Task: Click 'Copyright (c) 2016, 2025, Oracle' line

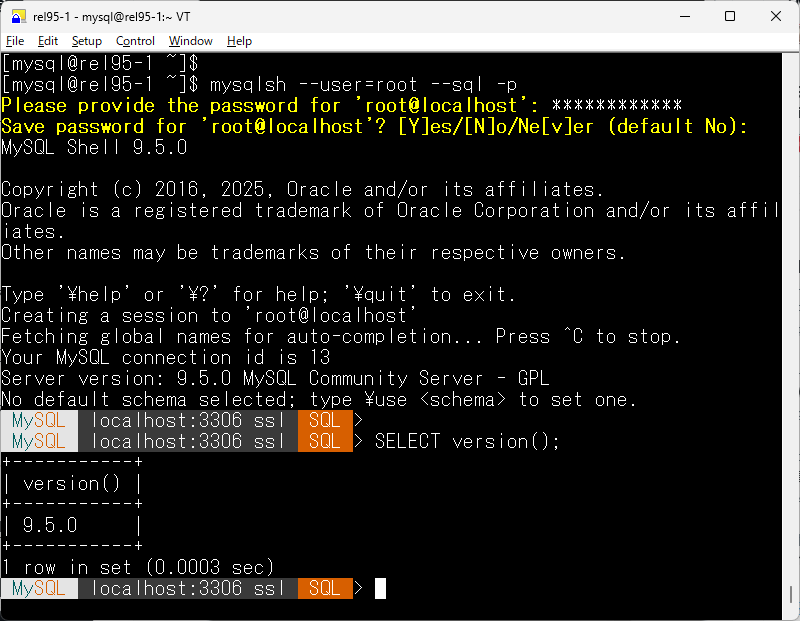Action: pyautogui.click(x=303, y=189)
